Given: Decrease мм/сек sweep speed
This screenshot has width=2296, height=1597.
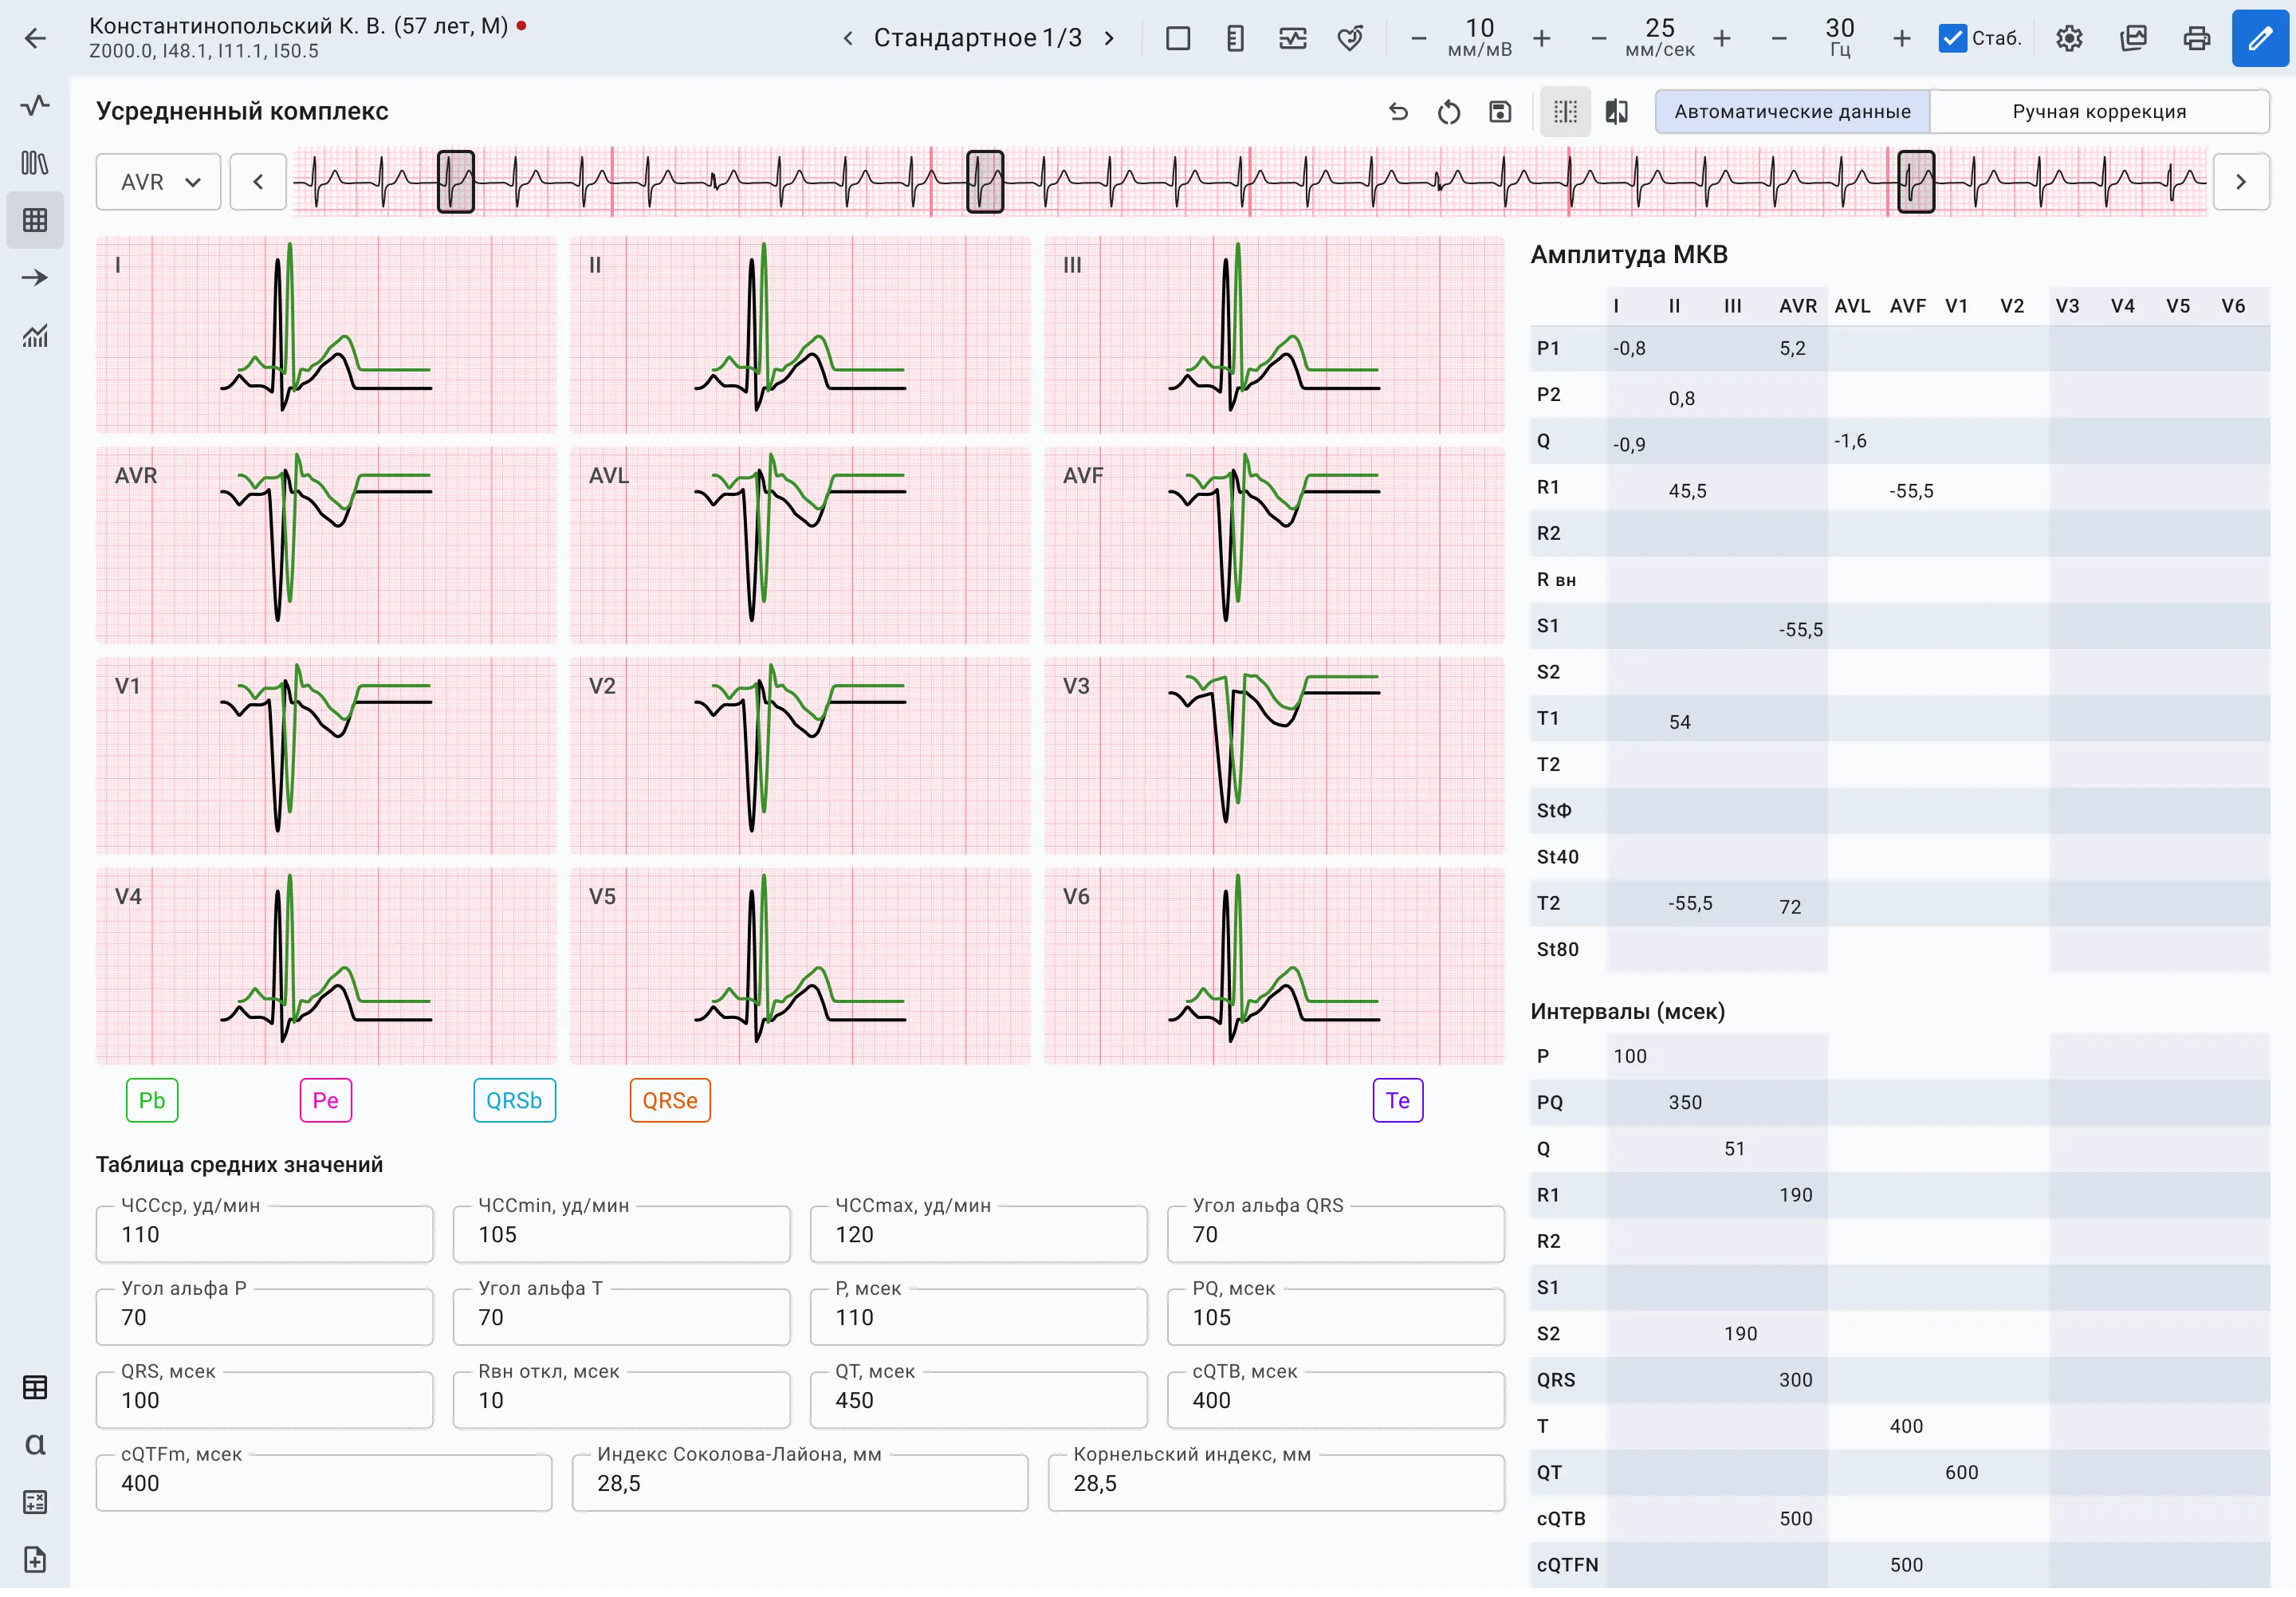Looking at the screenshot, I should click(1598, 38).
